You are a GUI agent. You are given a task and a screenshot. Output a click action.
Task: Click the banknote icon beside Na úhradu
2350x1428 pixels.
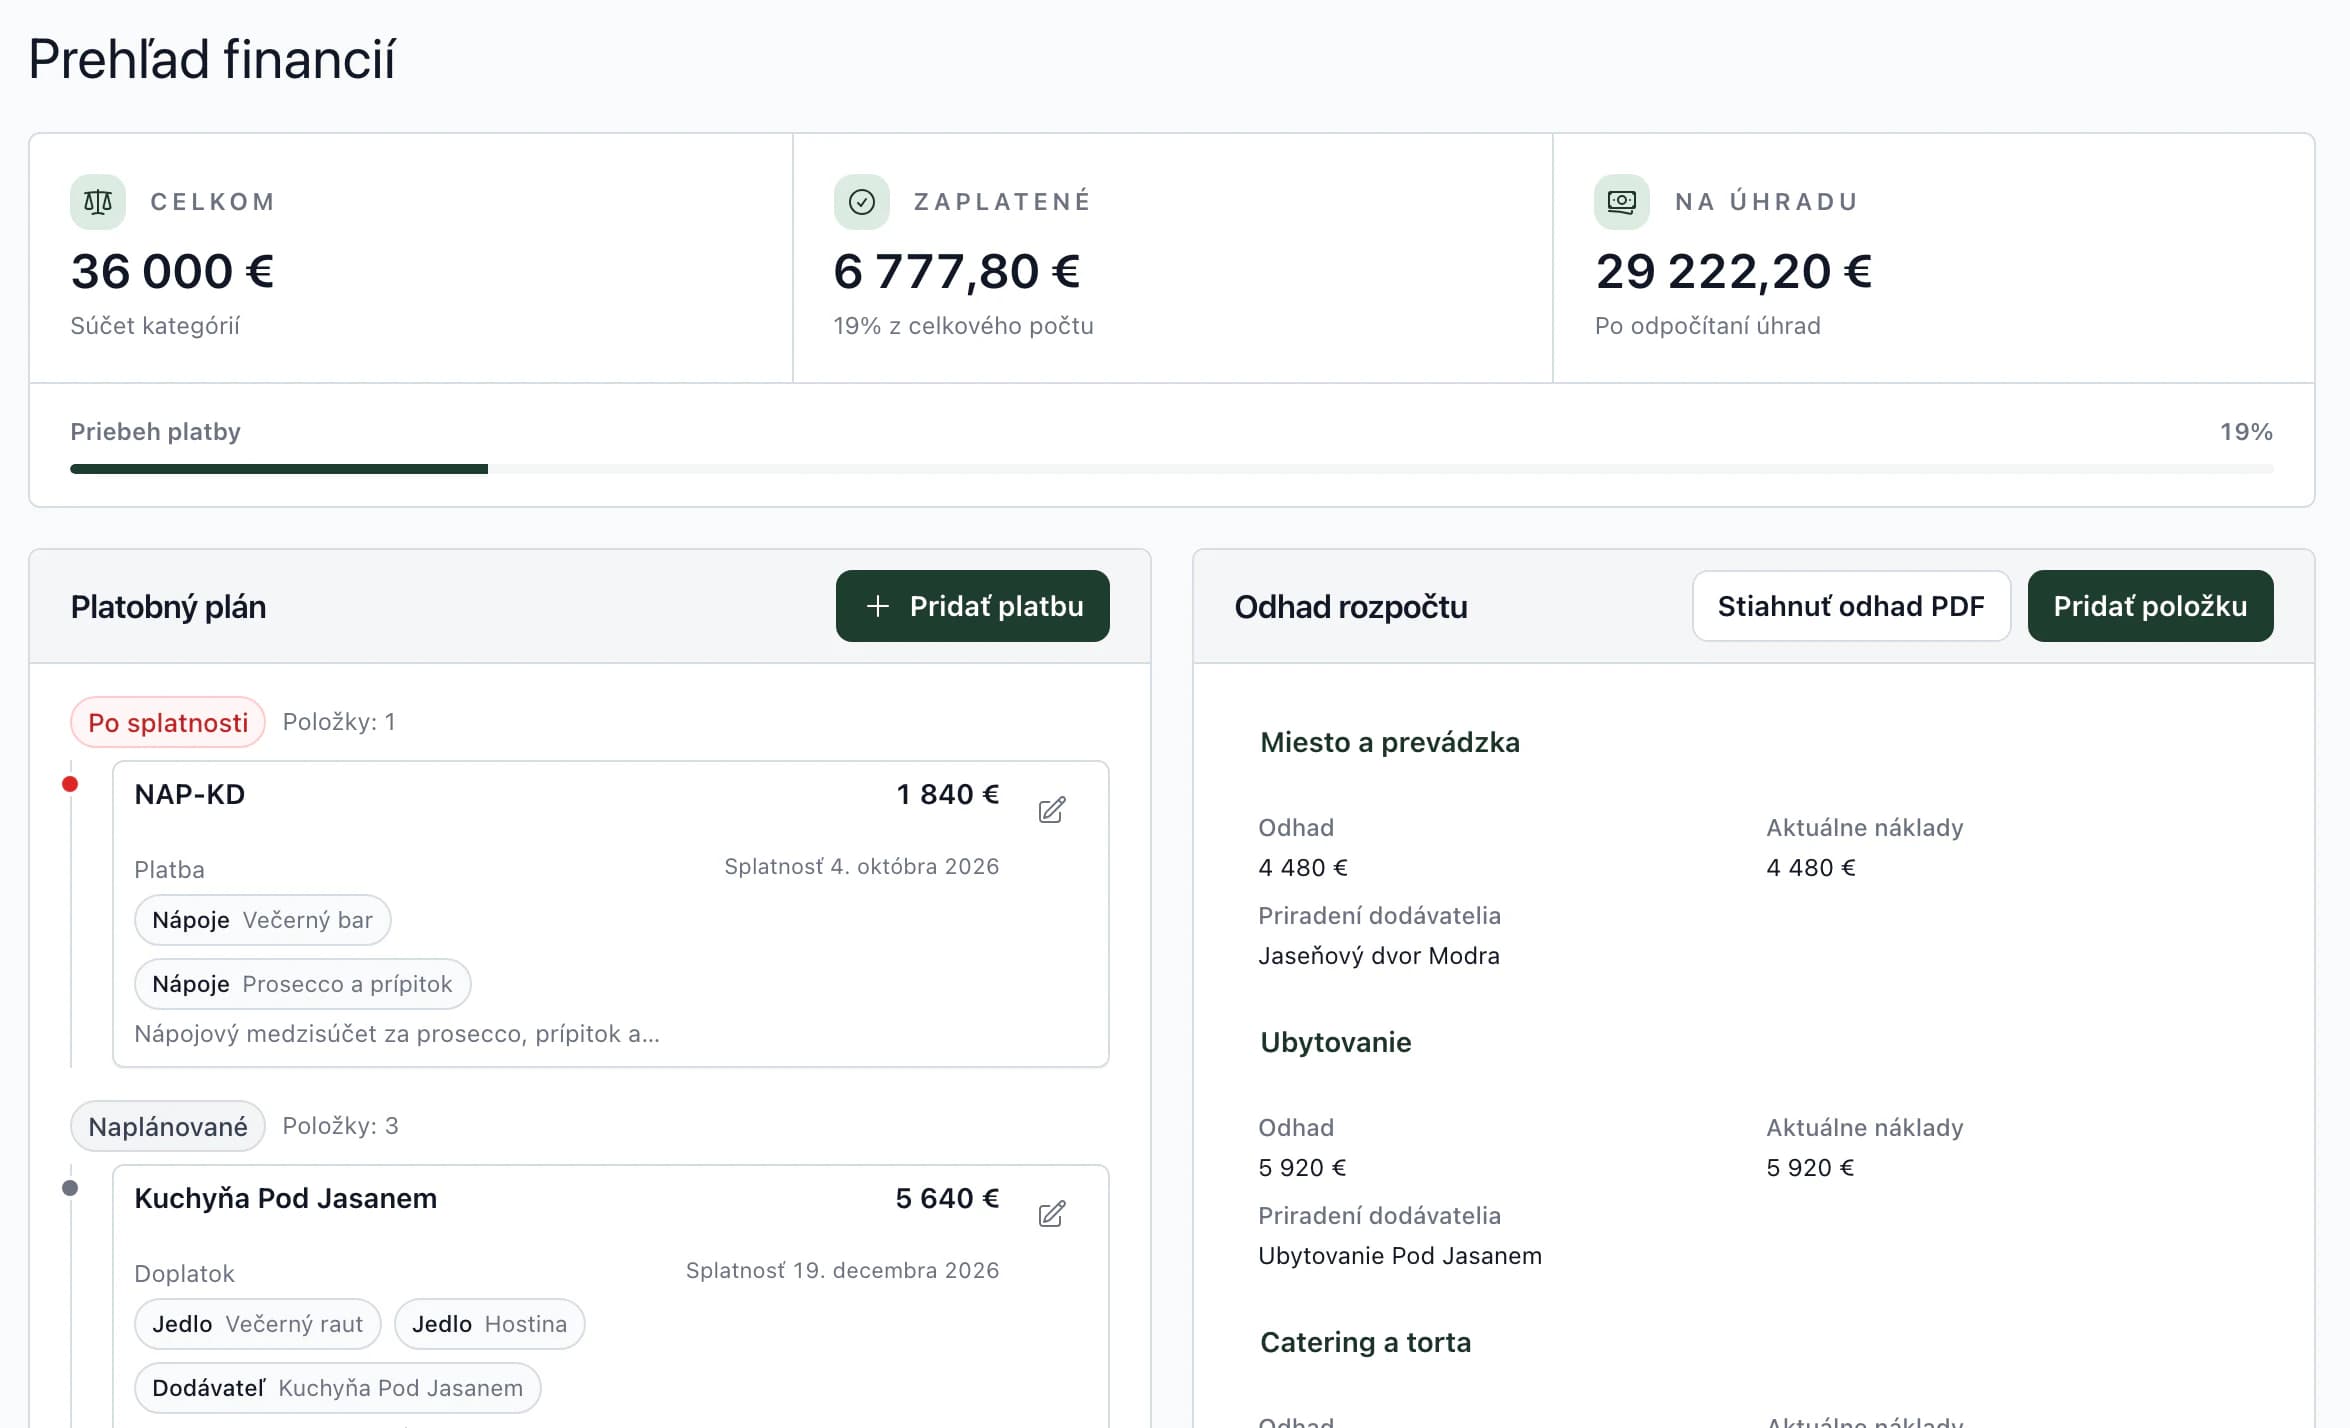pos(1621,202)
